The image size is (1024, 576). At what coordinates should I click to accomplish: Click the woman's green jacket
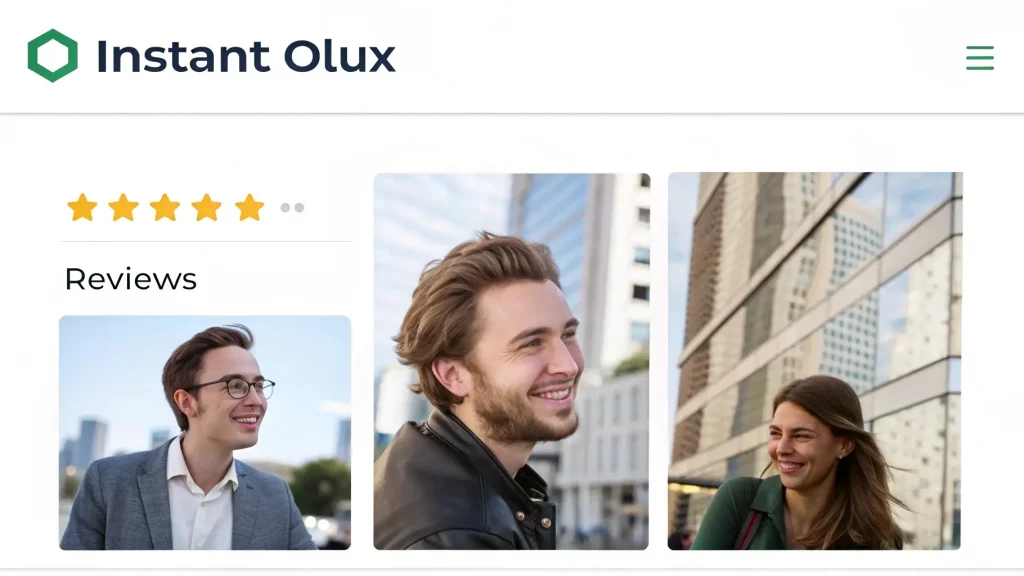click(738, 516)
